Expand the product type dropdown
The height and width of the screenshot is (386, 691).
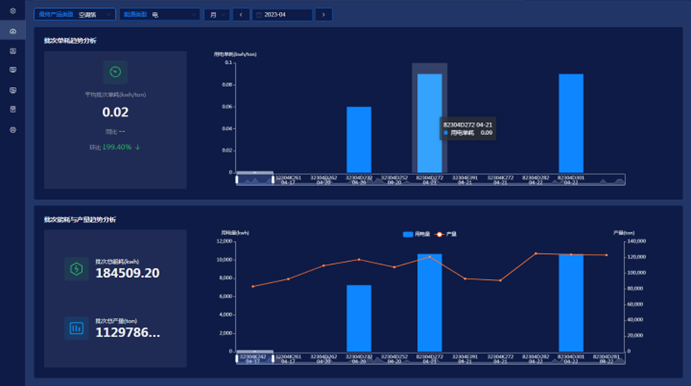75,15
